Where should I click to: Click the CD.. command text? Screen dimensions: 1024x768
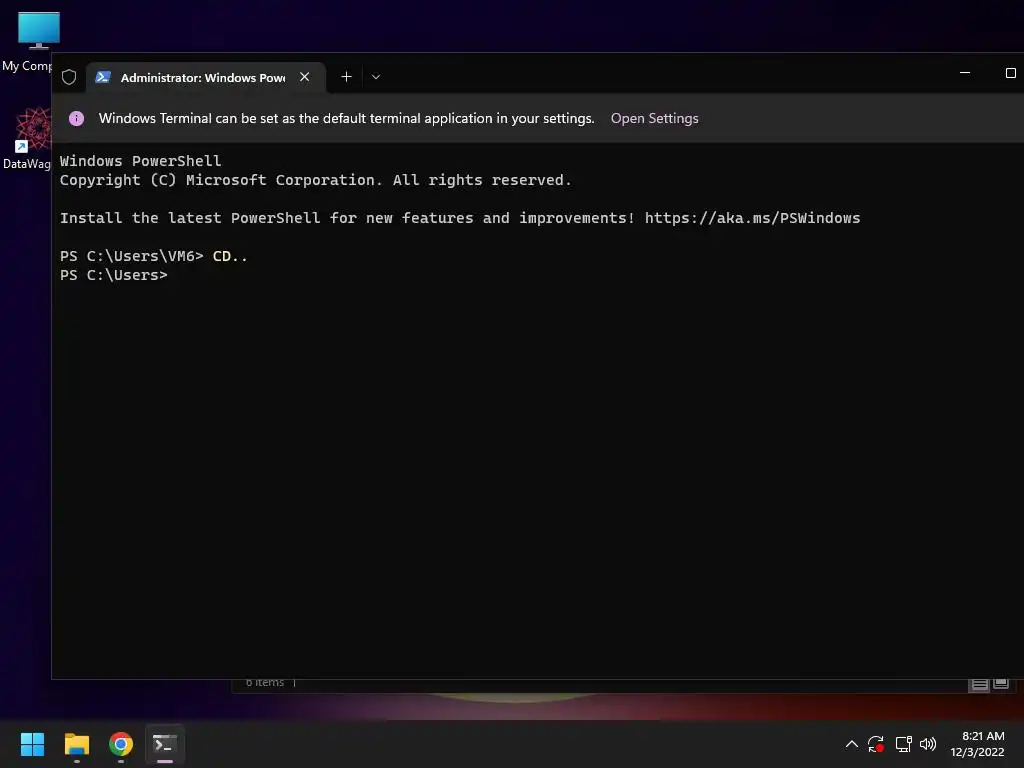[230, 256]
